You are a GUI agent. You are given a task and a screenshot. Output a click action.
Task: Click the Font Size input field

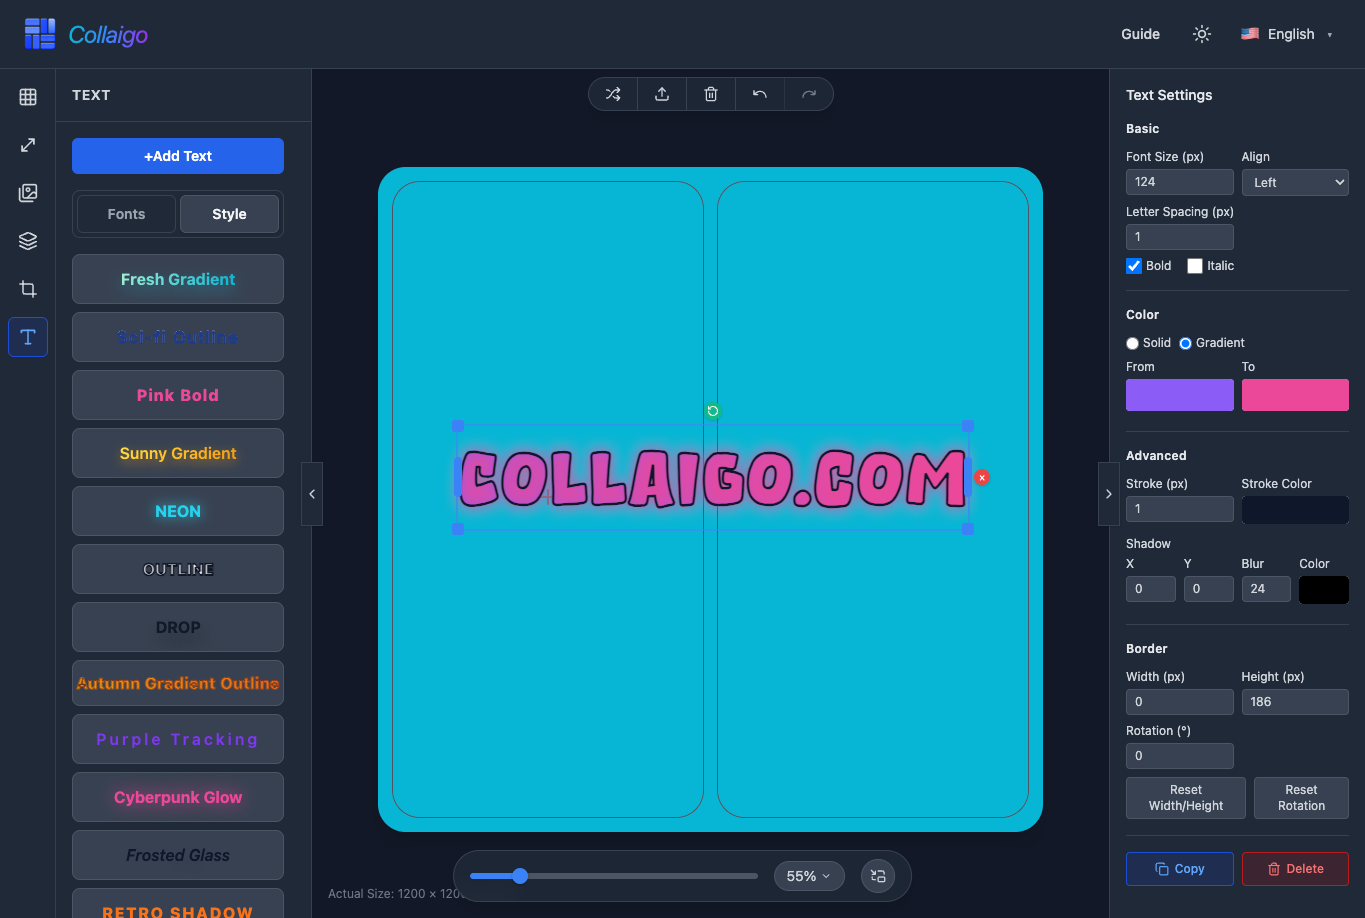click(x=1180, y=182)
